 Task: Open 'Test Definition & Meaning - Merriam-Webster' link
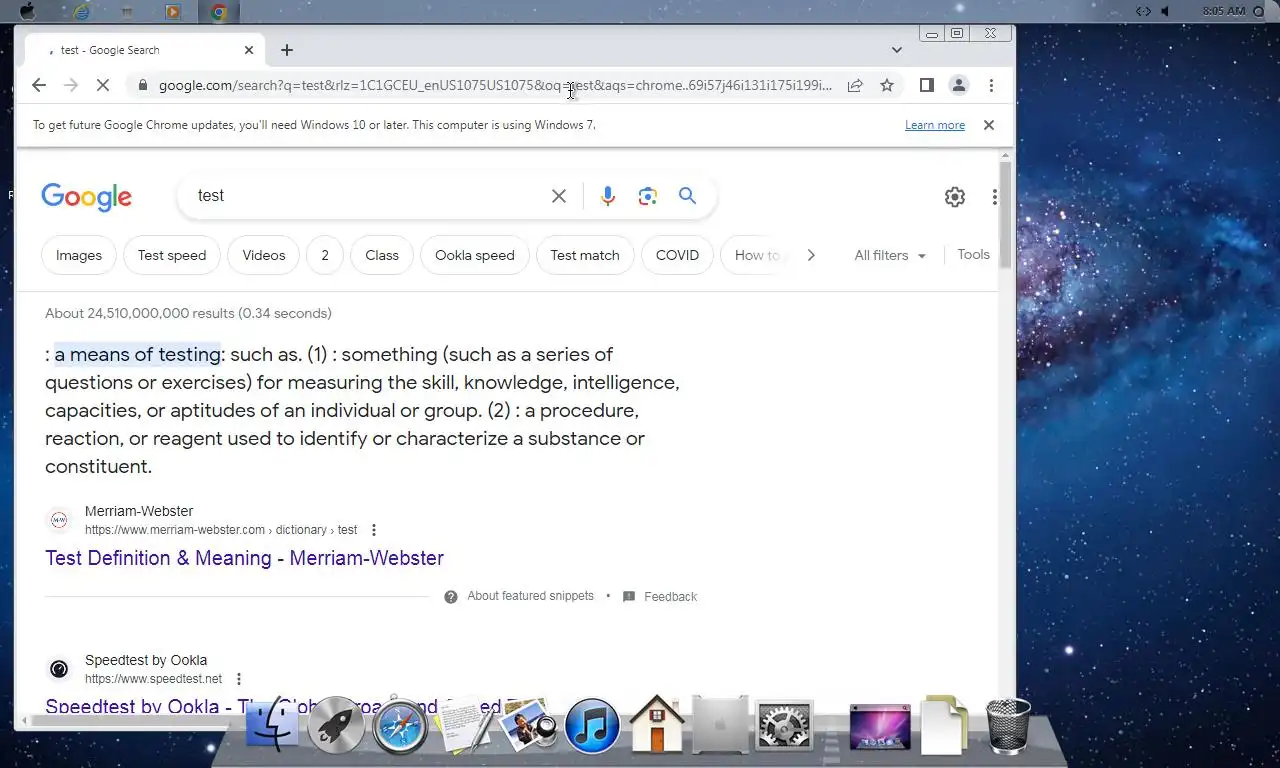[244, 558]
